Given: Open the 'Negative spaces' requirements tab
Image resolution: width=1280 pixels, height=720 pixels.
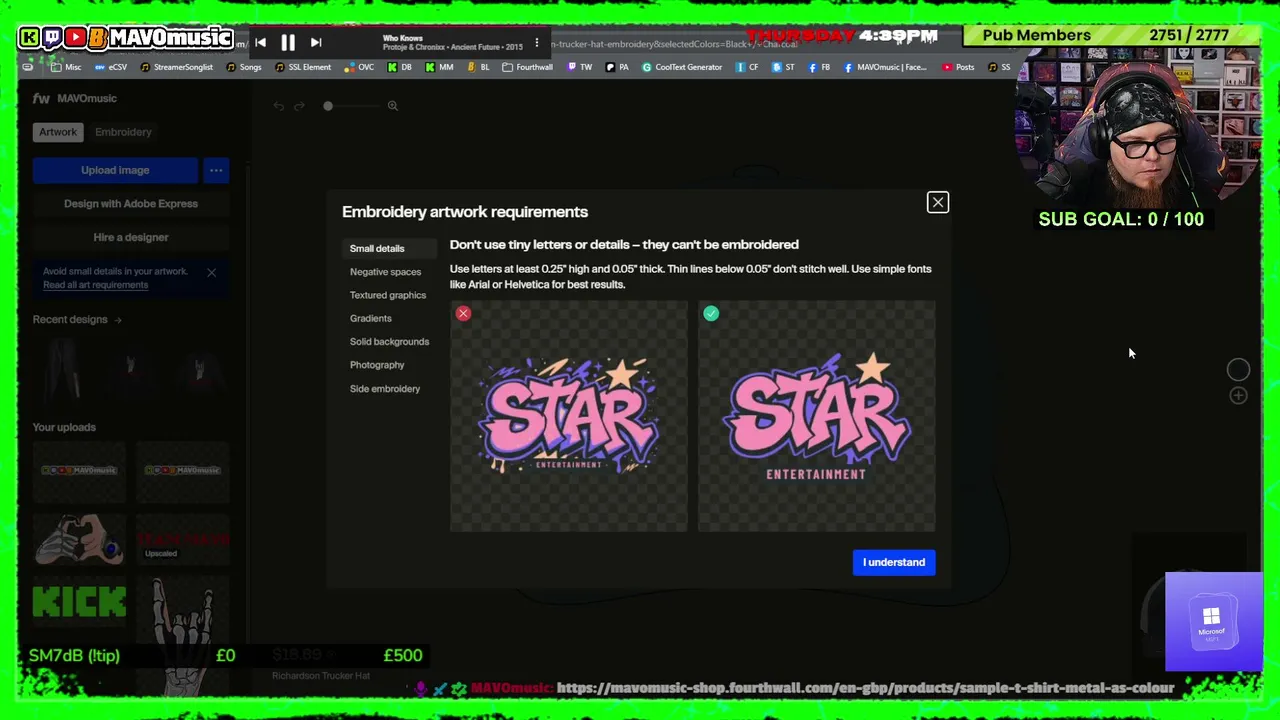Looking at the screenshot, I should click(385, 272).
